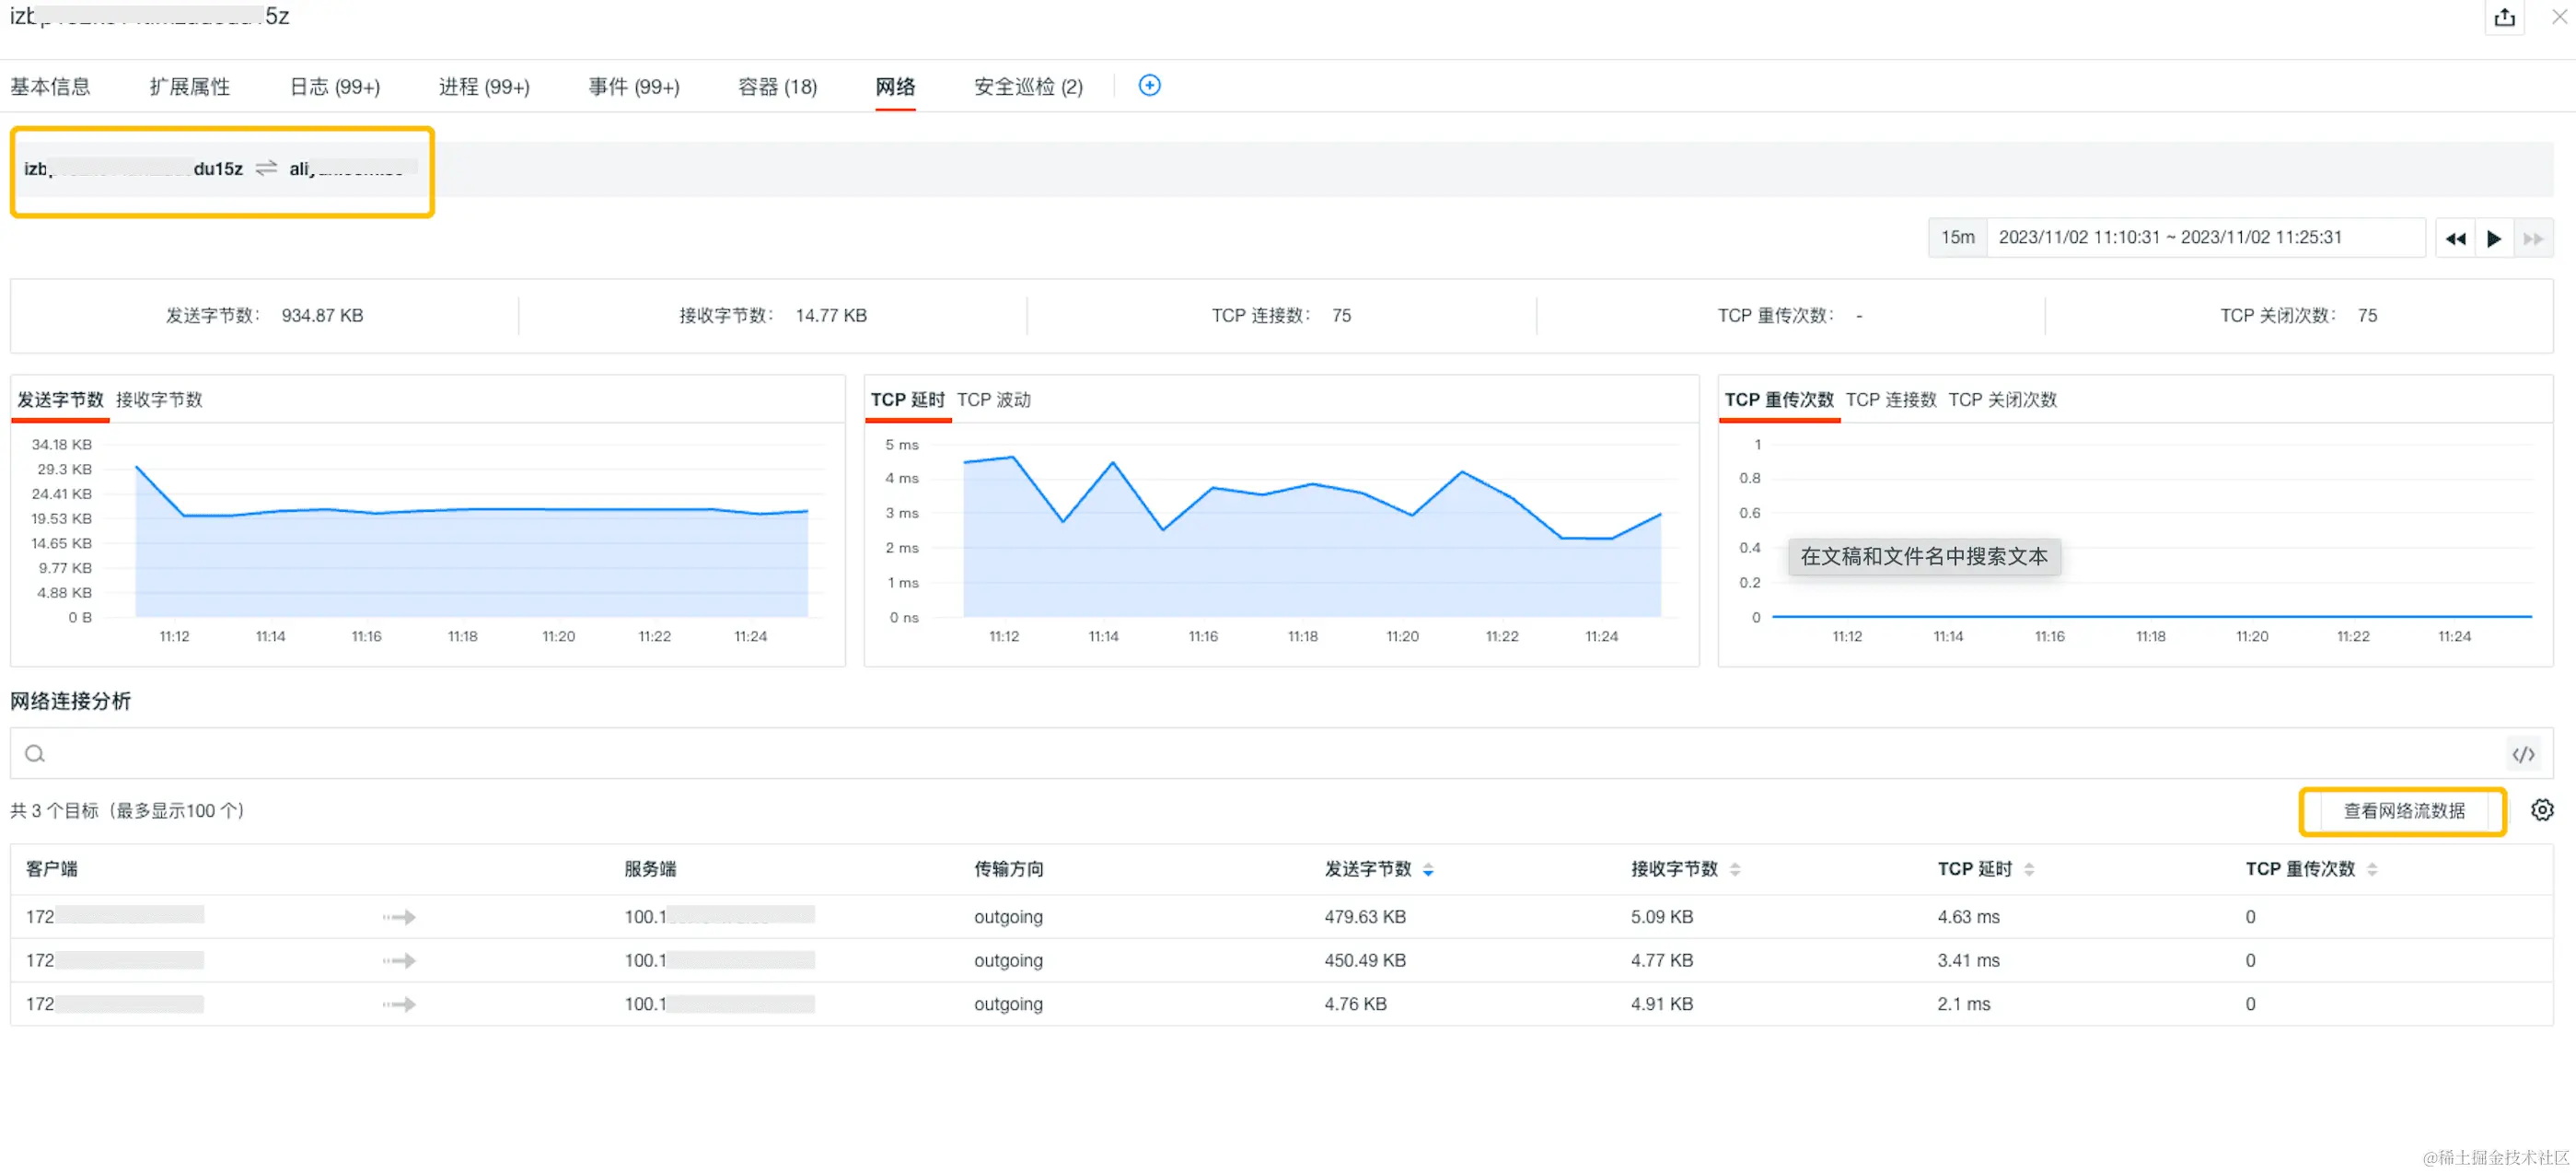This screenshot has width=2576, height=1173.
Task: Click the plus icon to add a tab
Action: pos(1149,86)
